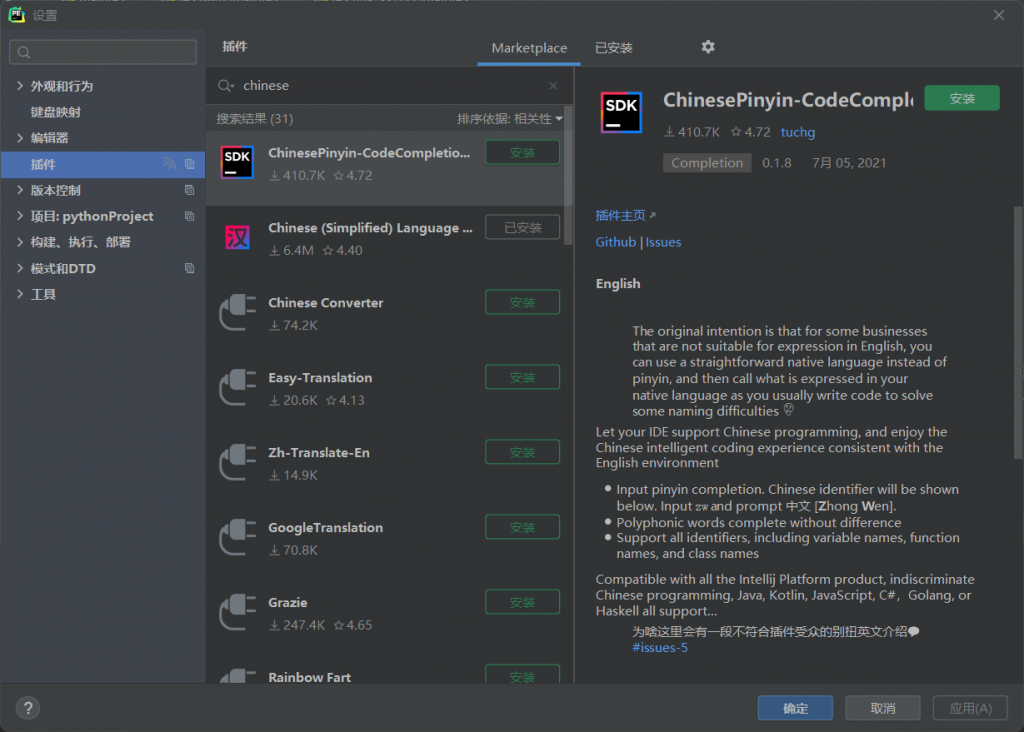Install the Chinese Converter plugin
Image resolution: width=1024 pixels, height=732 pixels.
522,302
